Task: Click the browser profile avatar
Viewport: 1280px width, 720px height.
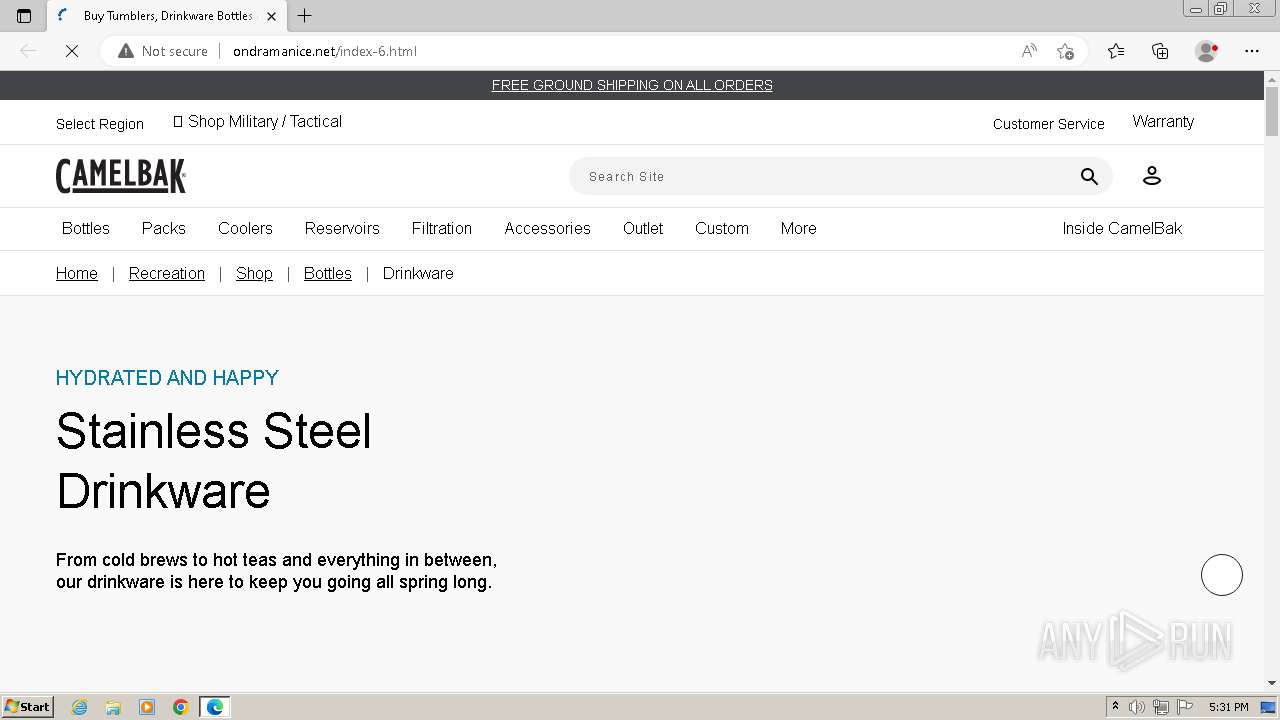Action: tap(1207, 51)
